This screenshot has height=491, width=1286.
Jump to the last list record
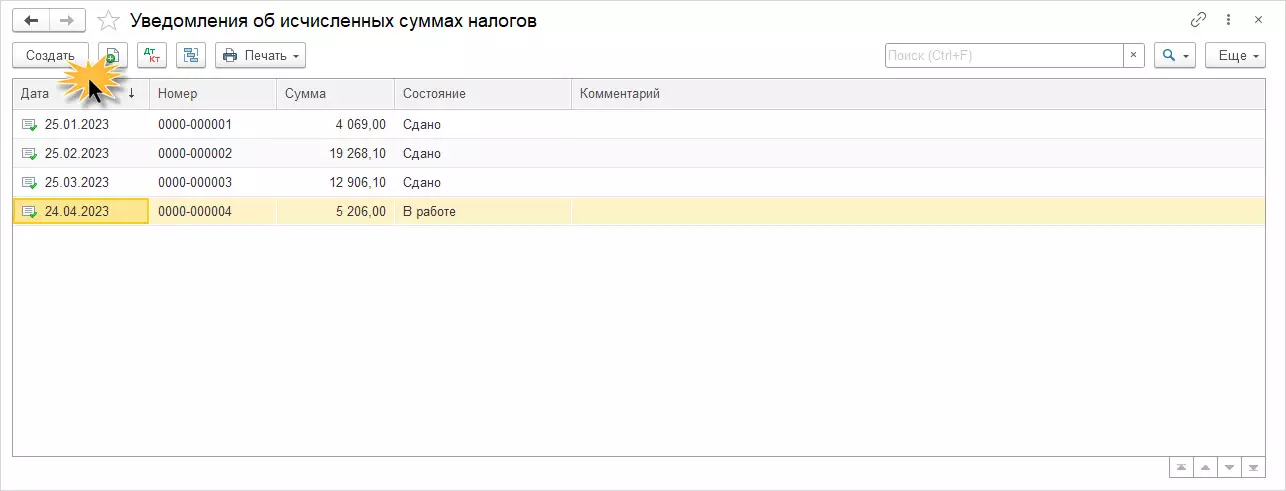[x=1254, y=468]
